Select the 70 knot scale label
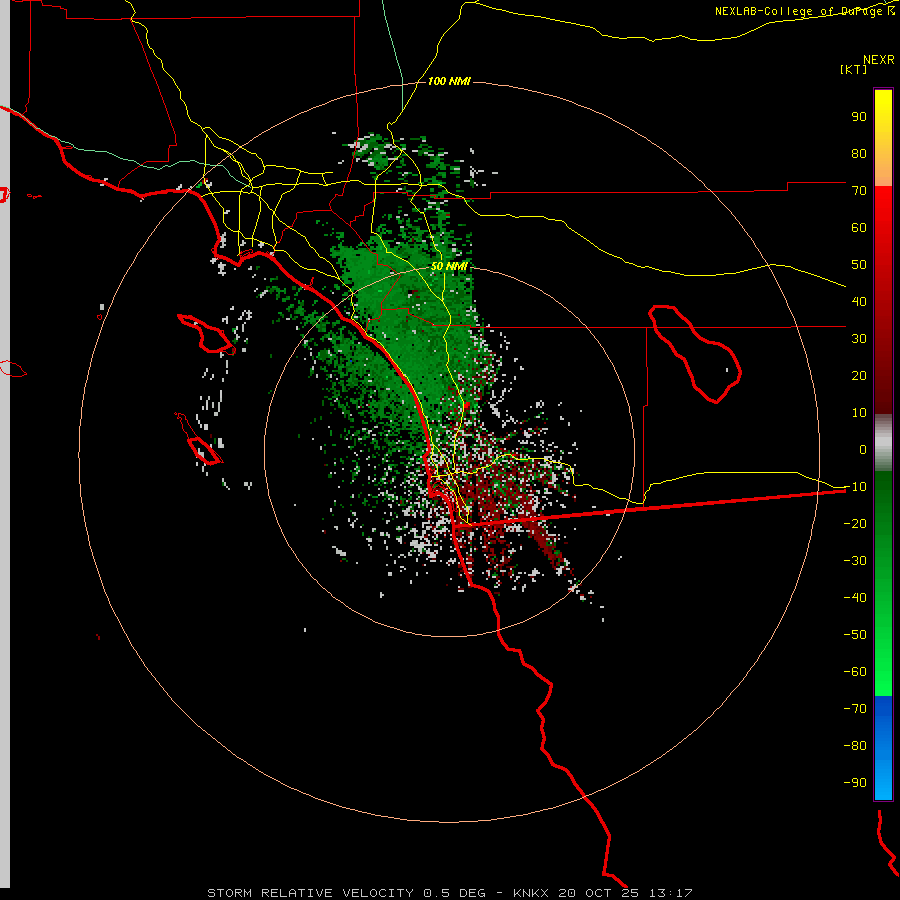The height and width of the screenshot is (900, 900). pos(859,191)
